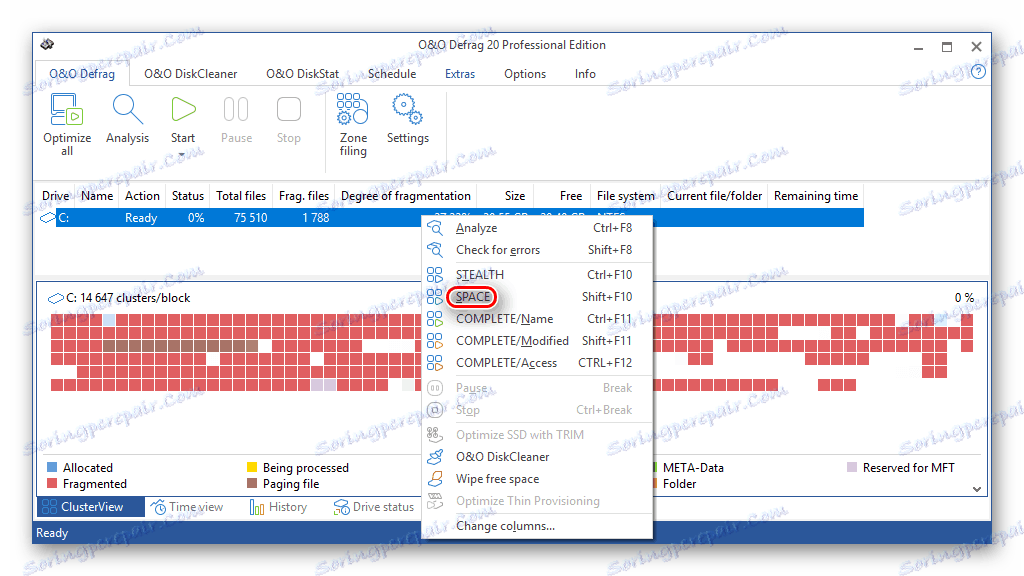Switch to Drive status tab
Viewport: 1024px width, 576px height.
[x=374, y=507]
